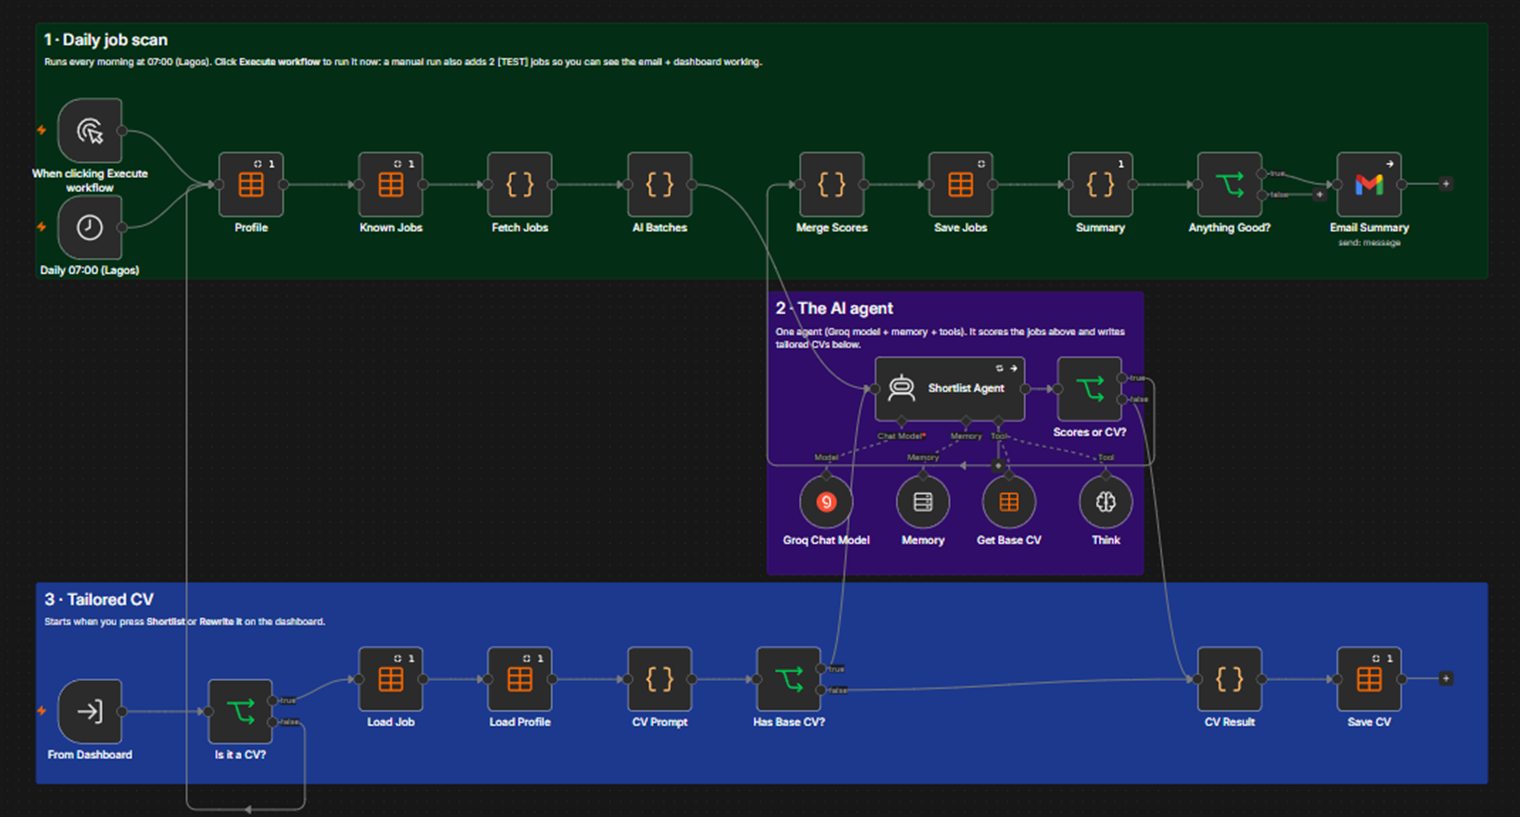Open the Merge Scores code node

click(x=832, y=184)
